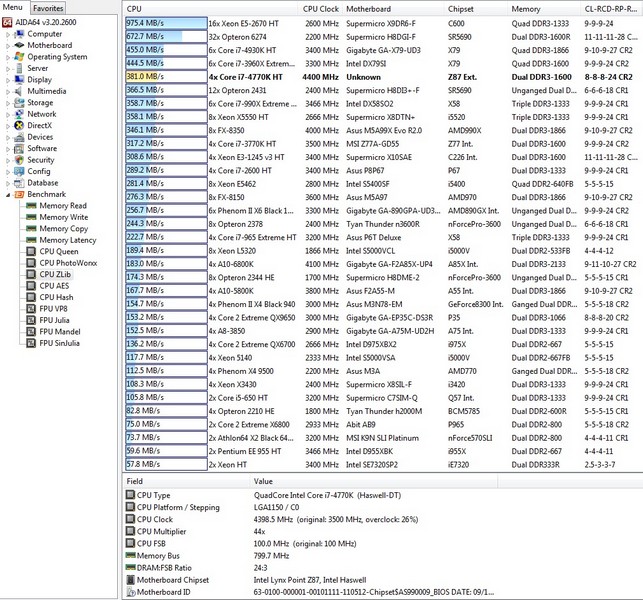Expand the Database tree node arrow

coord(8,184)
